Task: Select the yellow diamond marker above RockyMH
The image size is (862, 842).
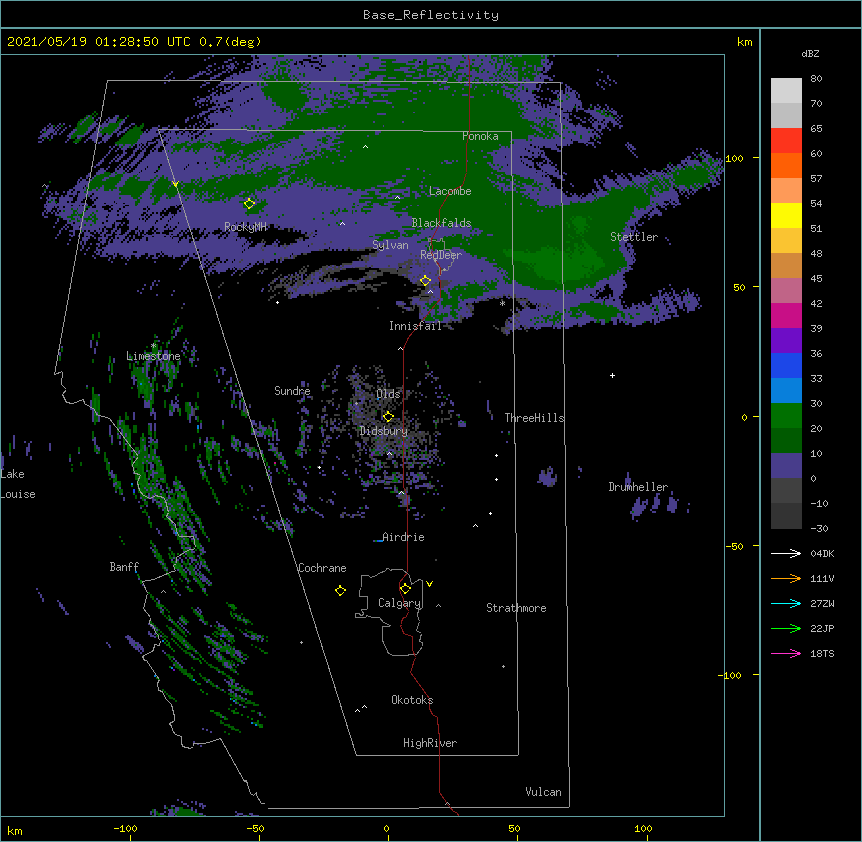Action: tap(249, 203)
